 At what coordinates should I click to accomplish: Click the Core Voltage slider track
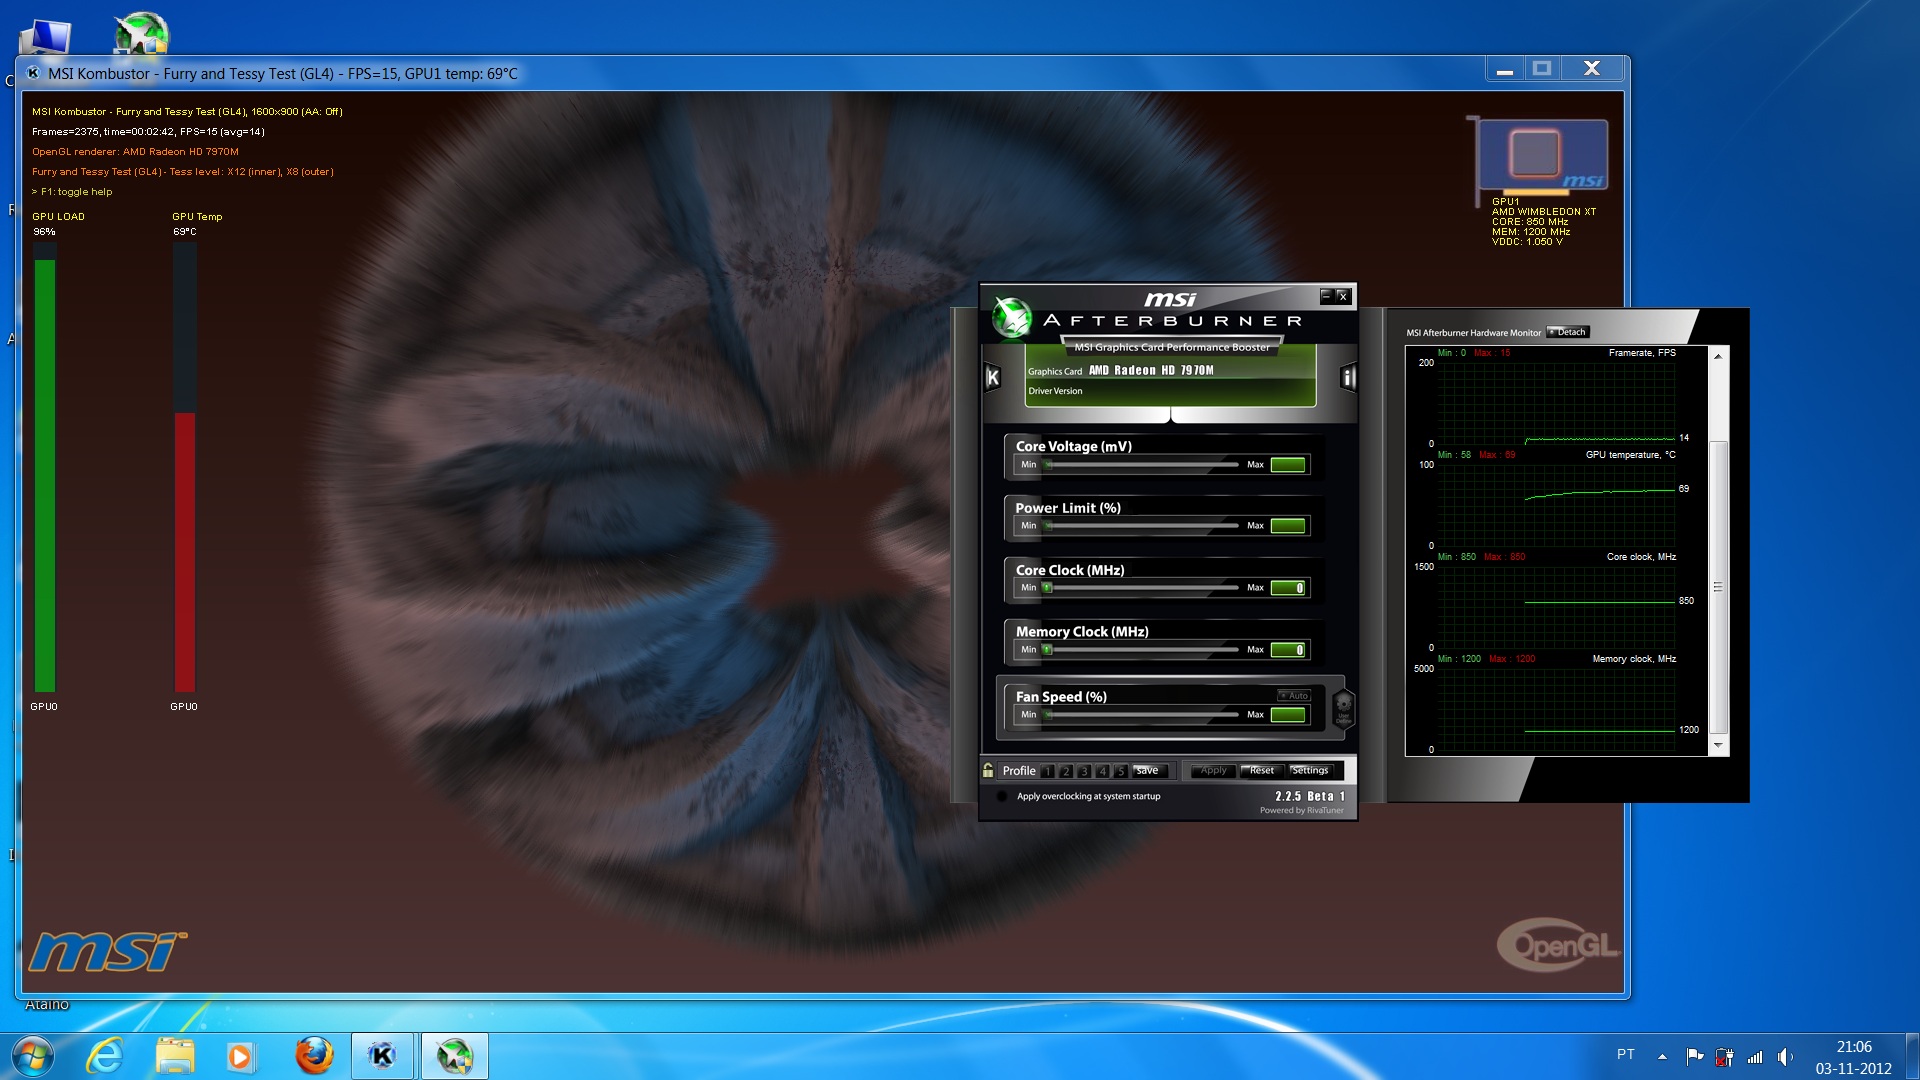pyautogui.click(x=1141, y=465)
